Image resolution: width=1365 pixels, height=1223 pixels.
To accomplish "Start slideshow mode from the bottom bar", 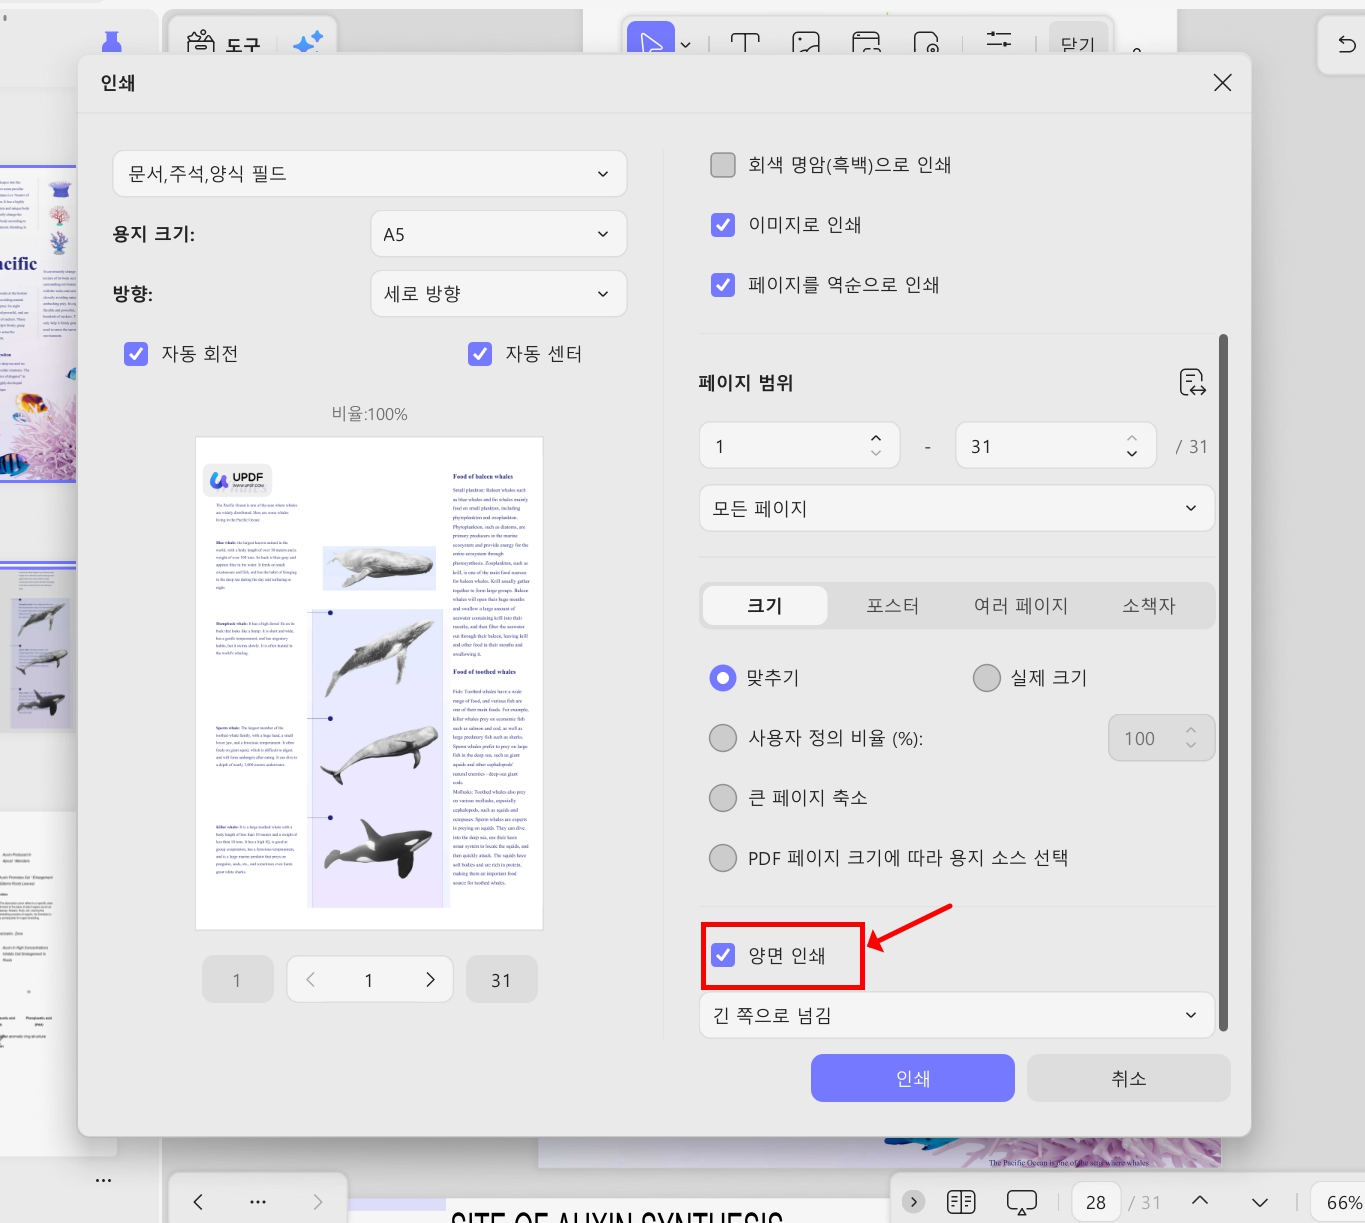I will [x=1020, y=1201].
